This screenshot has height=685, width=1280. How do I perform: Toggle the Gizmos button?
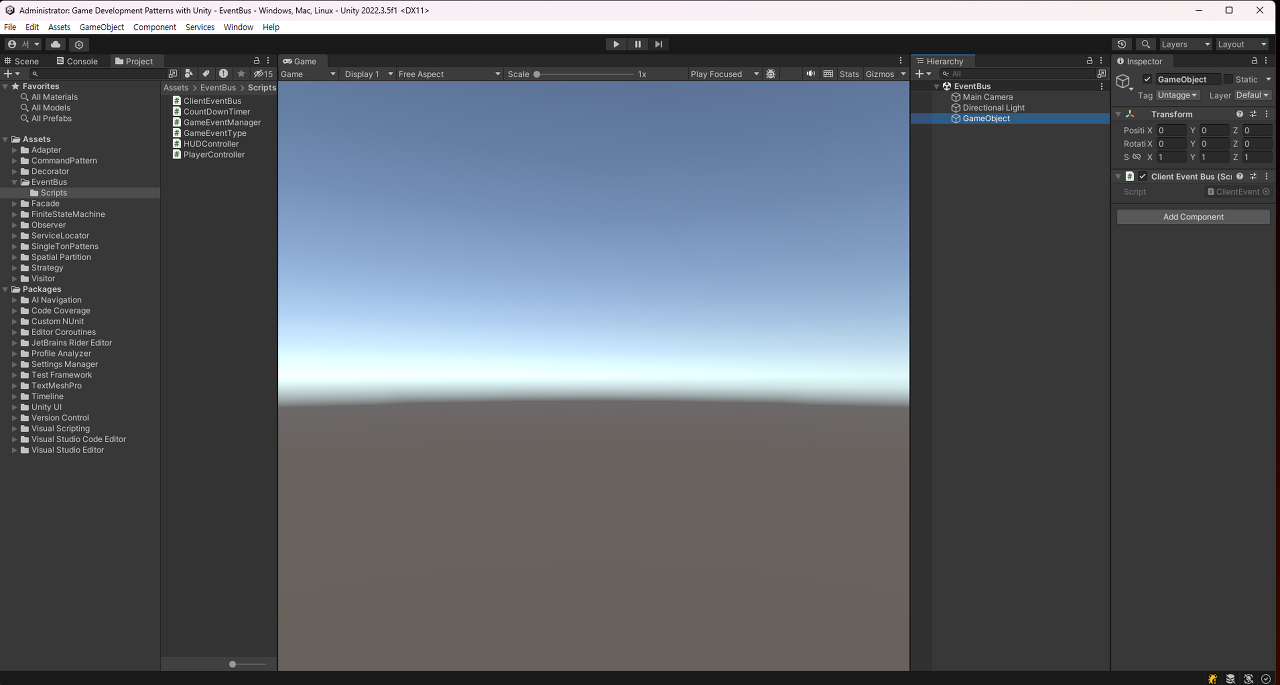coord(880,74)
